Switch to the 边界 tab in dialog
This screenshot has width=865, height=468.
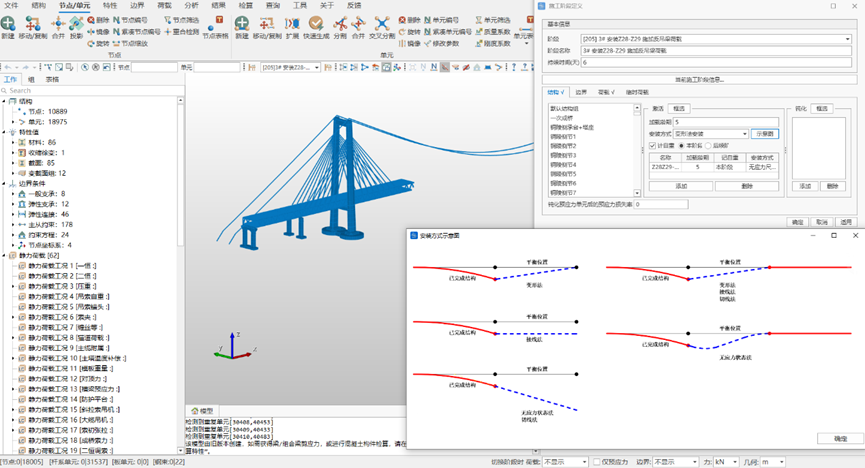(581, 92)
